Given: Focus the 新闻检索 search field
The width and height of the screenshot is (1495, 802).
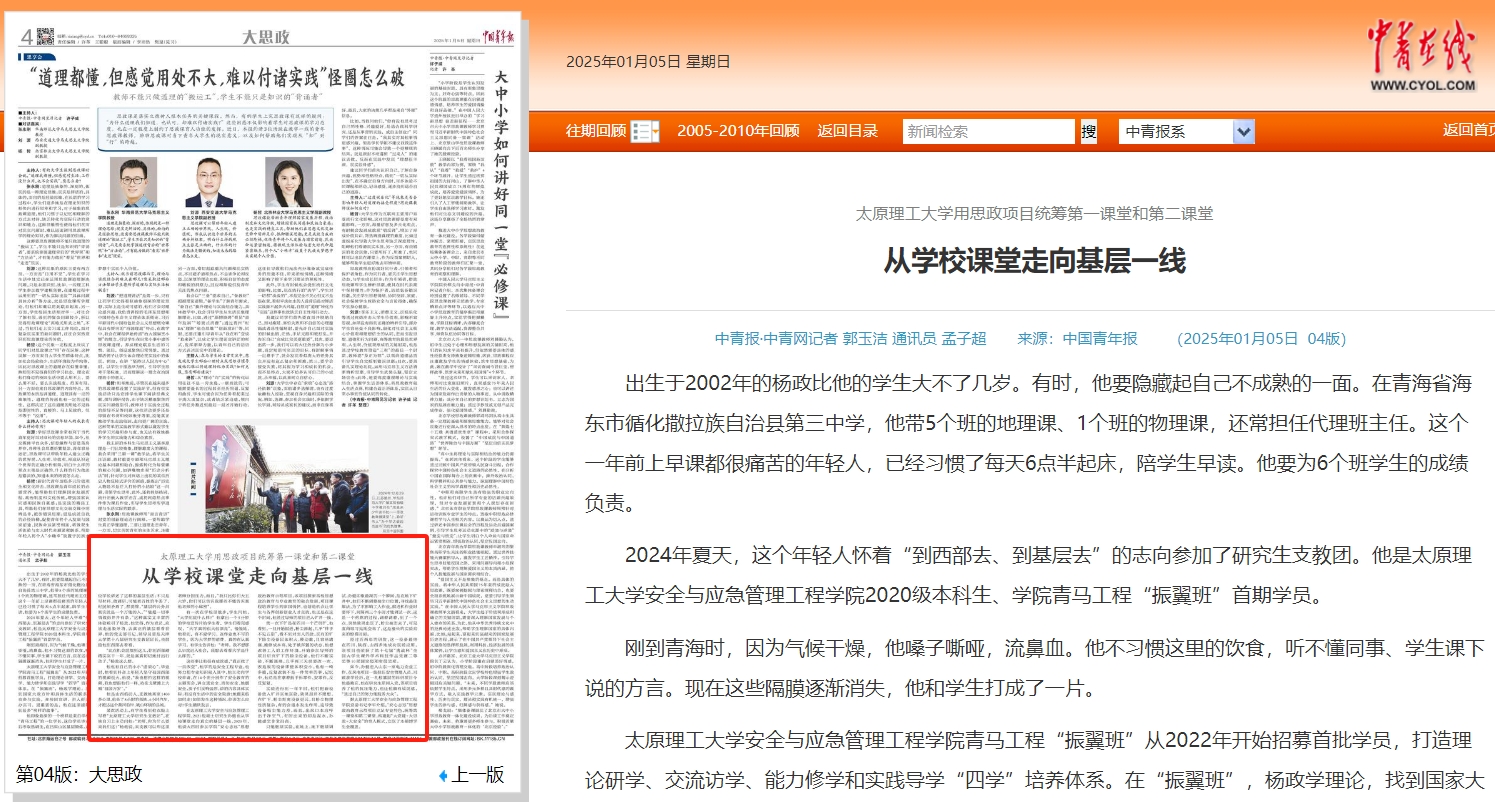Looking at the screenshot, I should pyautogui.click(x=988, y=131).
